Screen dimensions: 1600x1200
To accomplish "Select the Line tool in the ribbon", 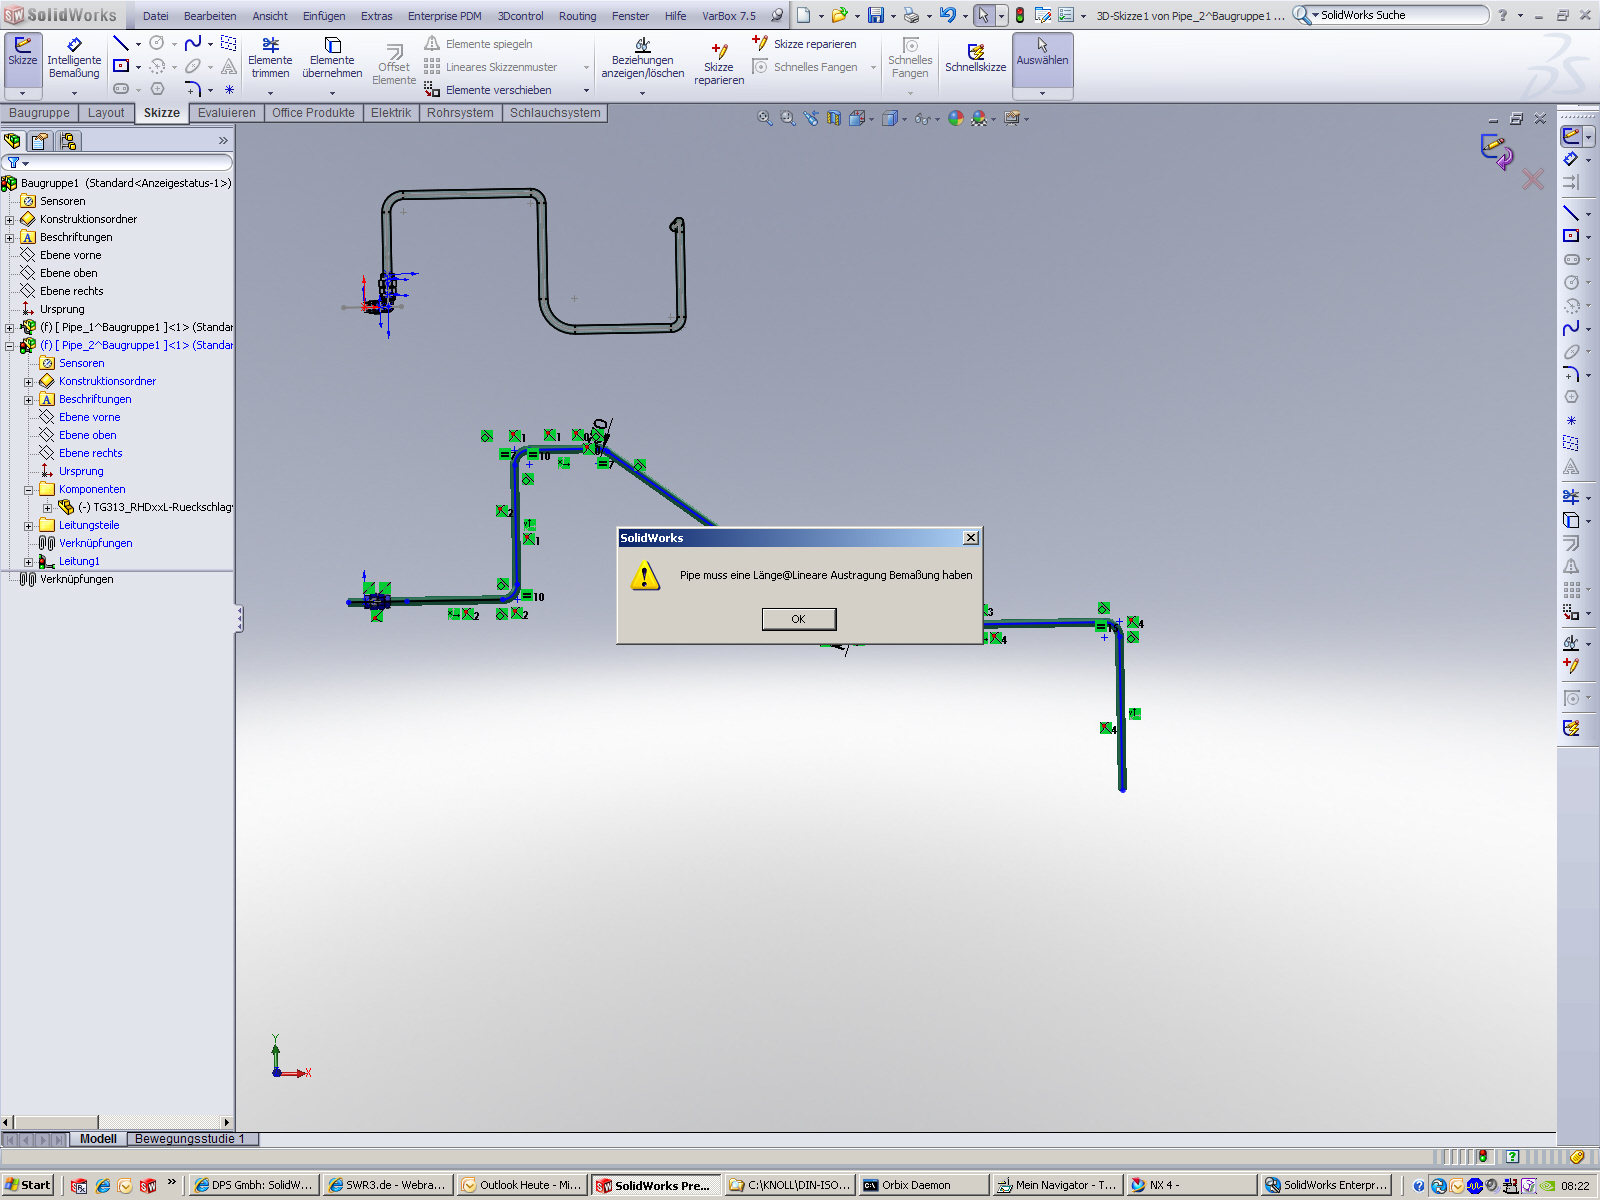I will pos(121,43).
